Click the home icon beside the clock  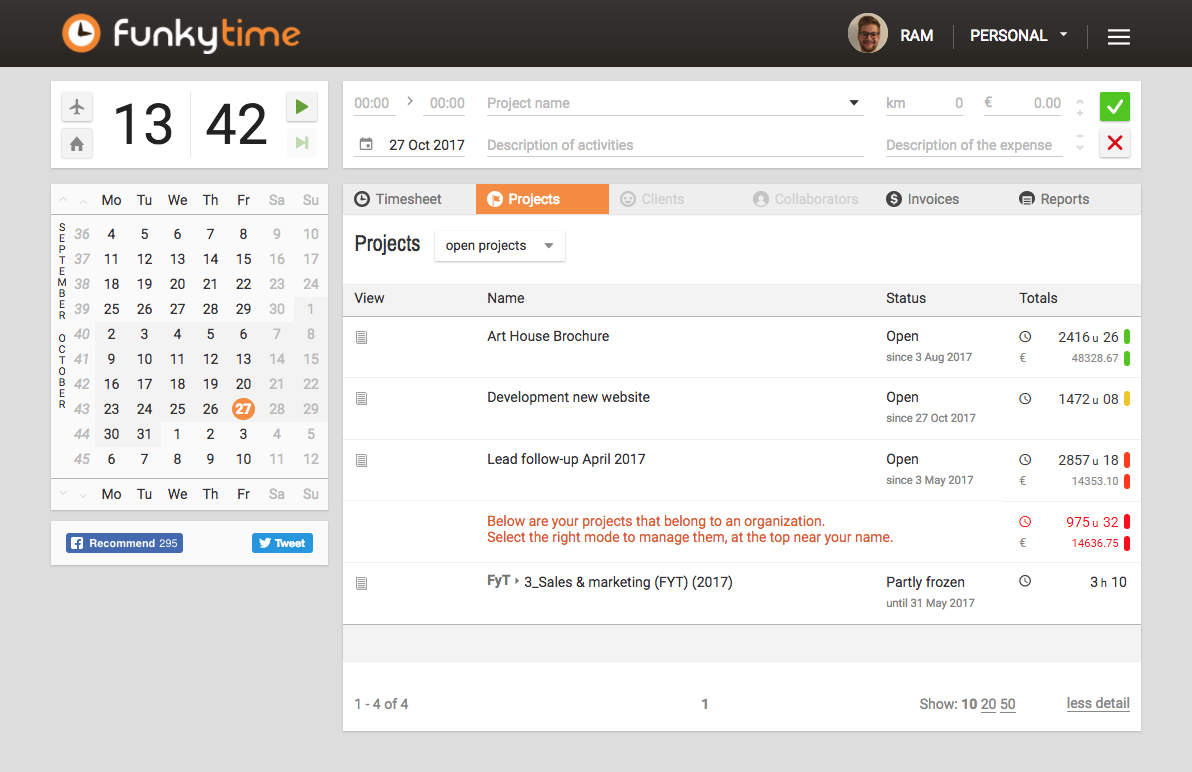pyautogui.click(x=77, y=144)
